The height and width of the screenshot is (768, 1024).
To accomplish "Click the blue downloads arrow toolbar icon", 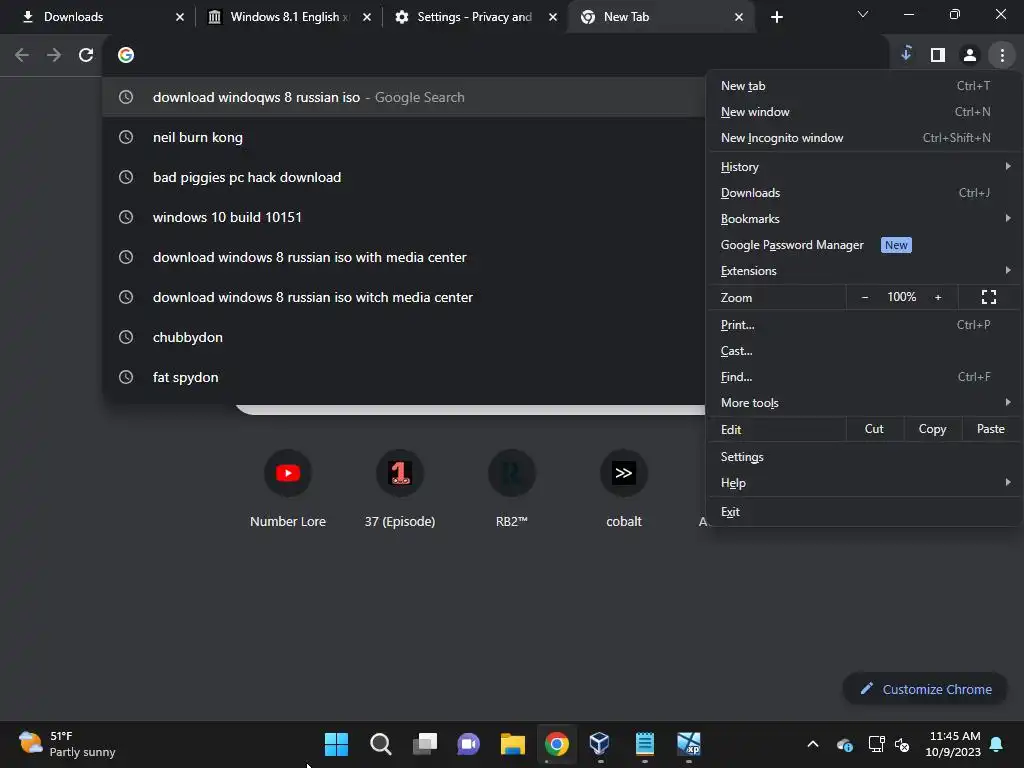I will coord(906,54).
